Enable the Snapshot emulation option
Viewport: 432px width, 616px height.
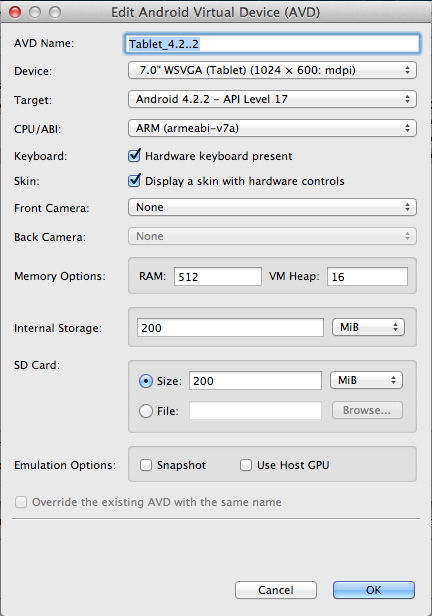point(146,465)
